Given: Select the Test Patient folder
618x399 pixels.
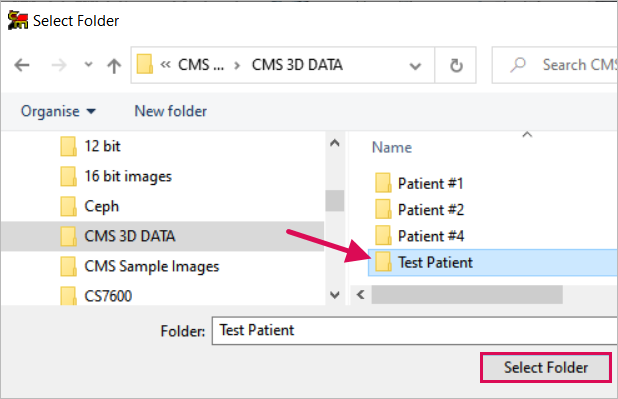Looking at the screenshot, I should pyautogui.click(x=493, y=263).
